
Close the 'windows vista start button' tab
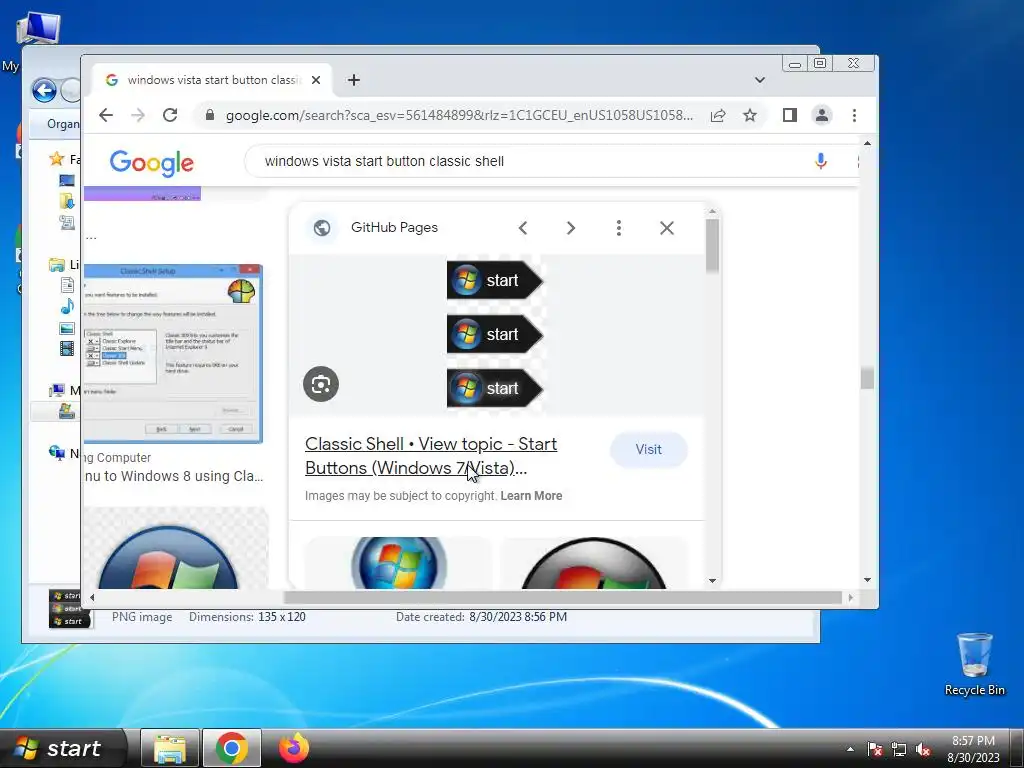coord(316,80)
